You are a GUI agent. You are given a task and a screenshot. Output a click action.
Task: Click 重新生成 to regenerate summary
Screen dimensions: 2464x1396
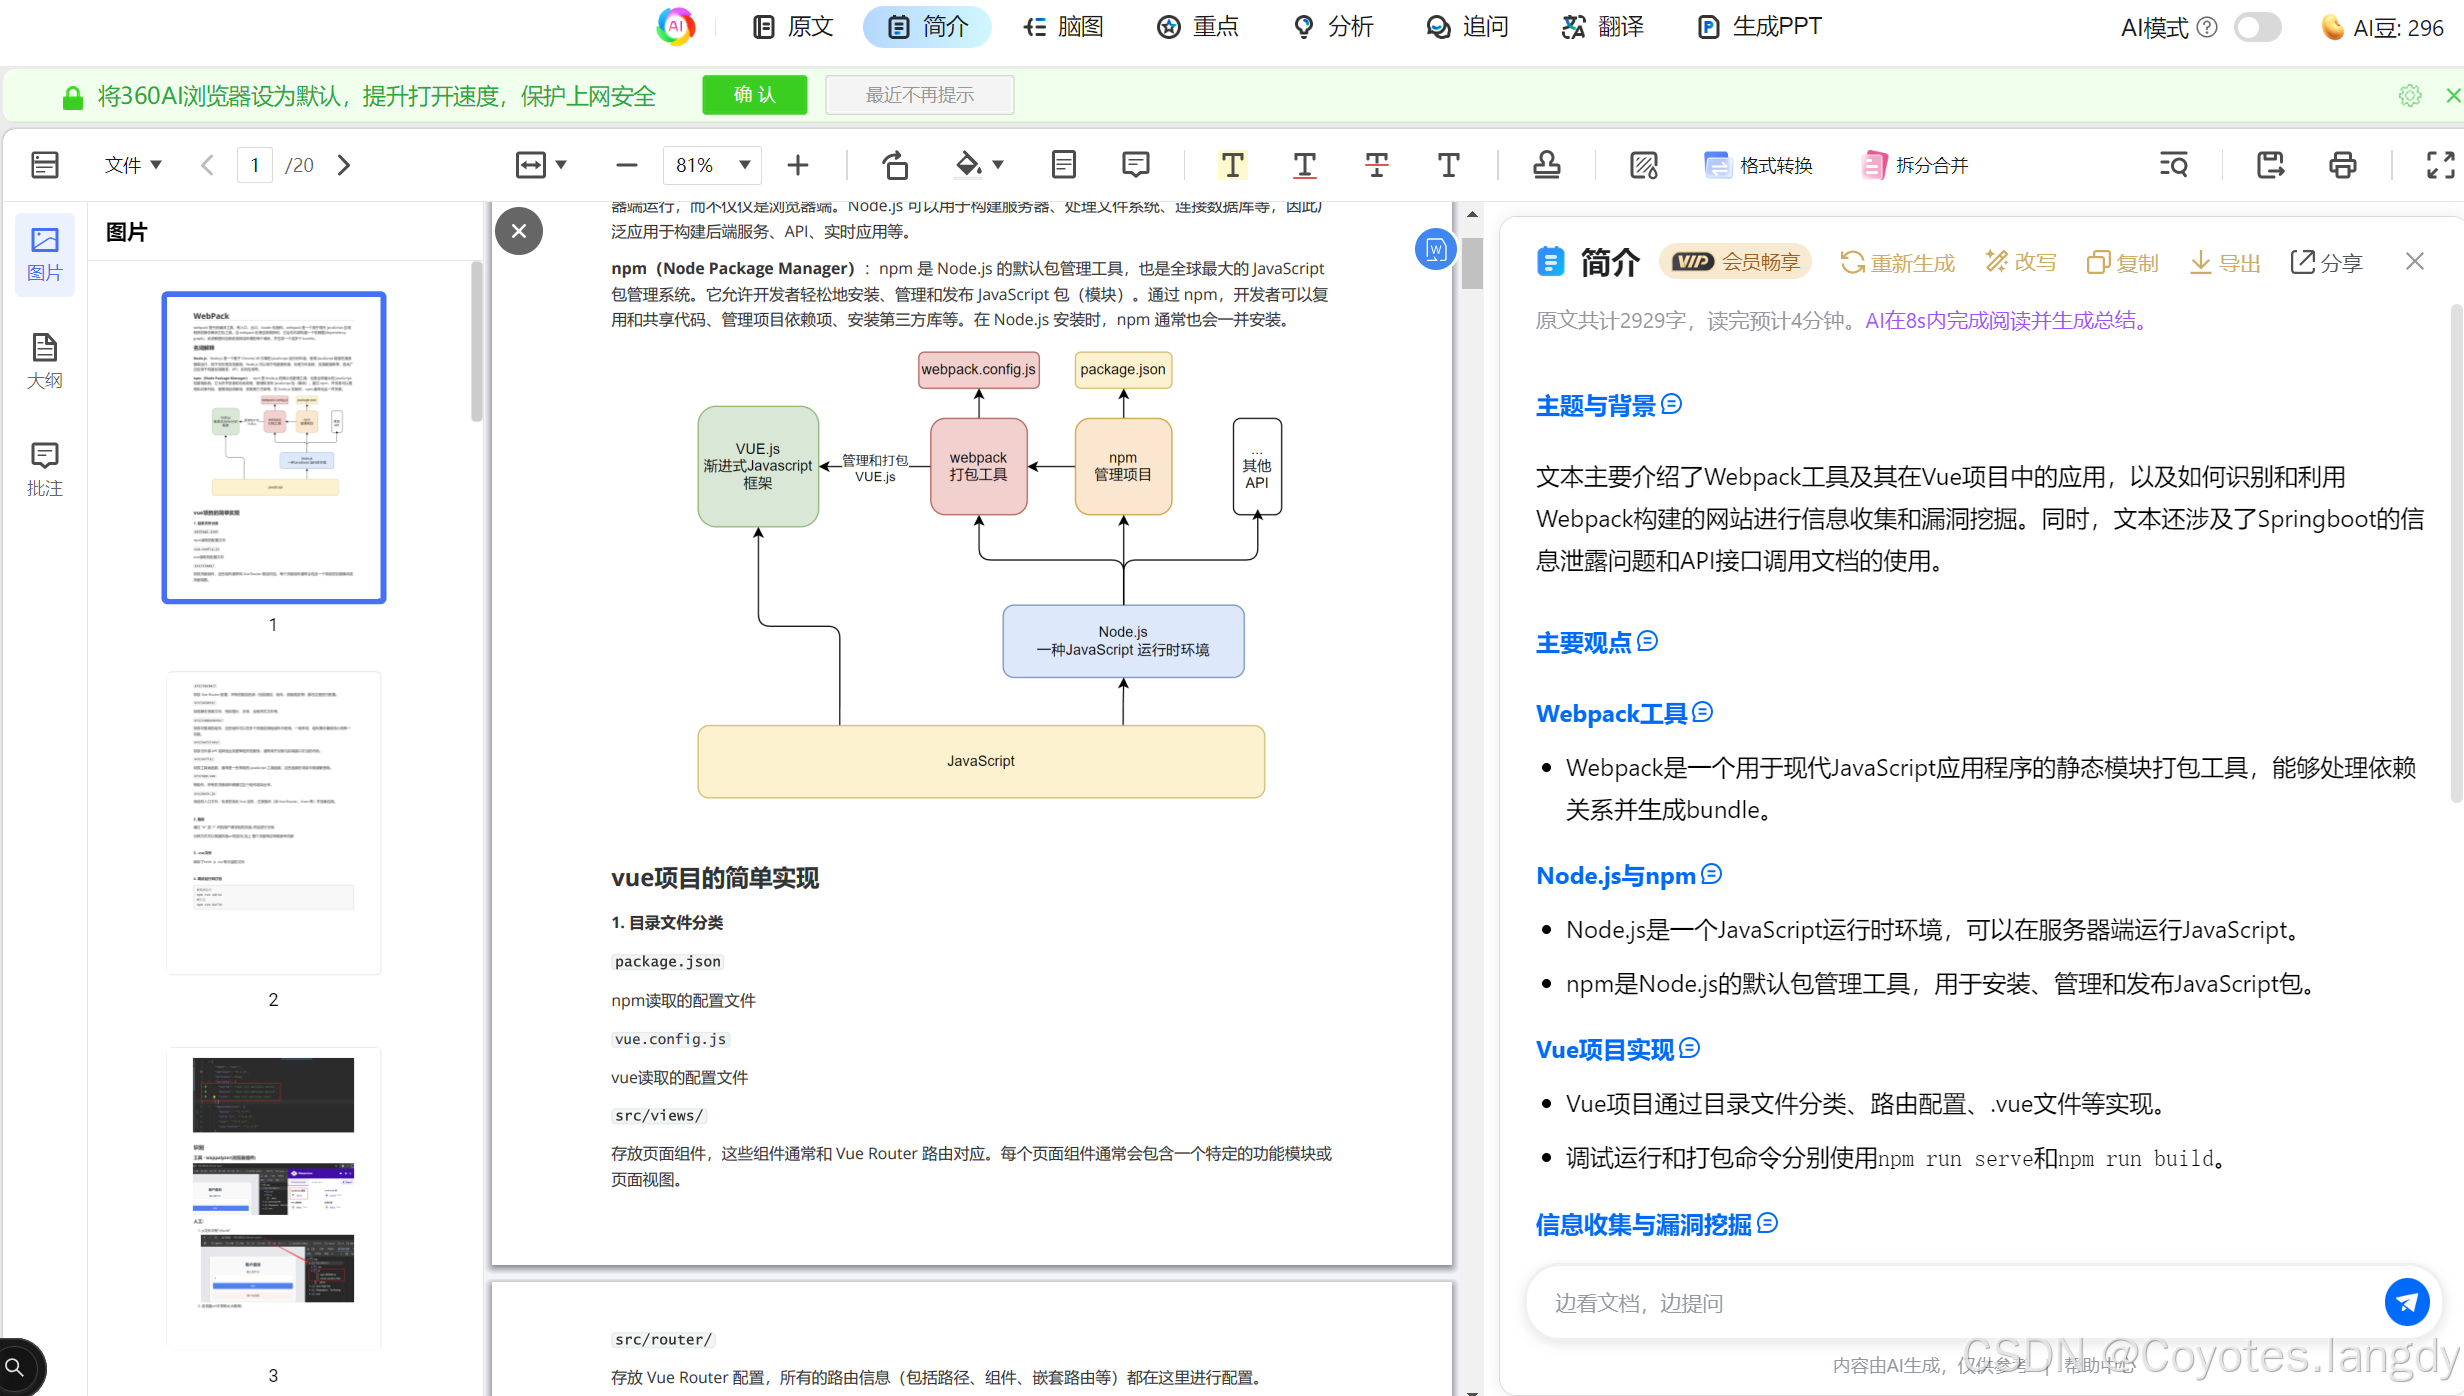(x=1897, y=262)
